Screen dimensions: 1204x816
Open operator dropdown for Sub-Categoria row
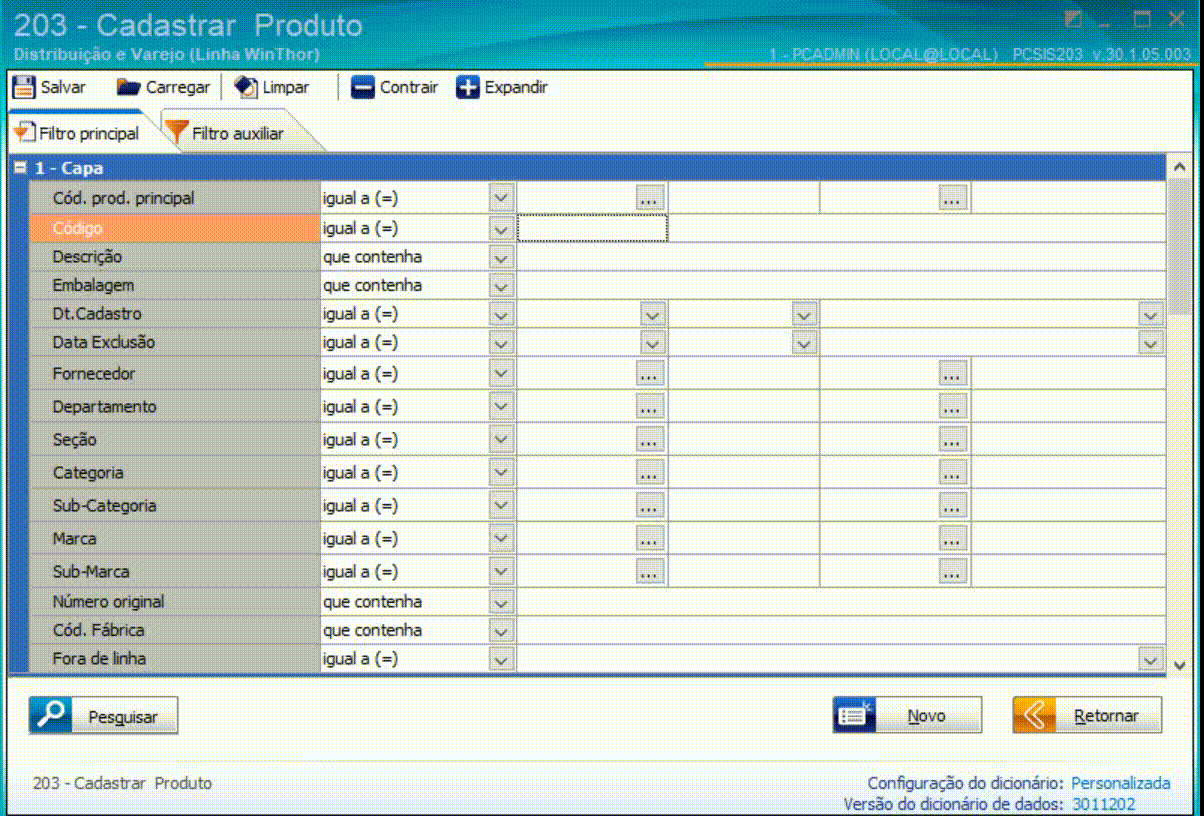(x=501, y=506)
